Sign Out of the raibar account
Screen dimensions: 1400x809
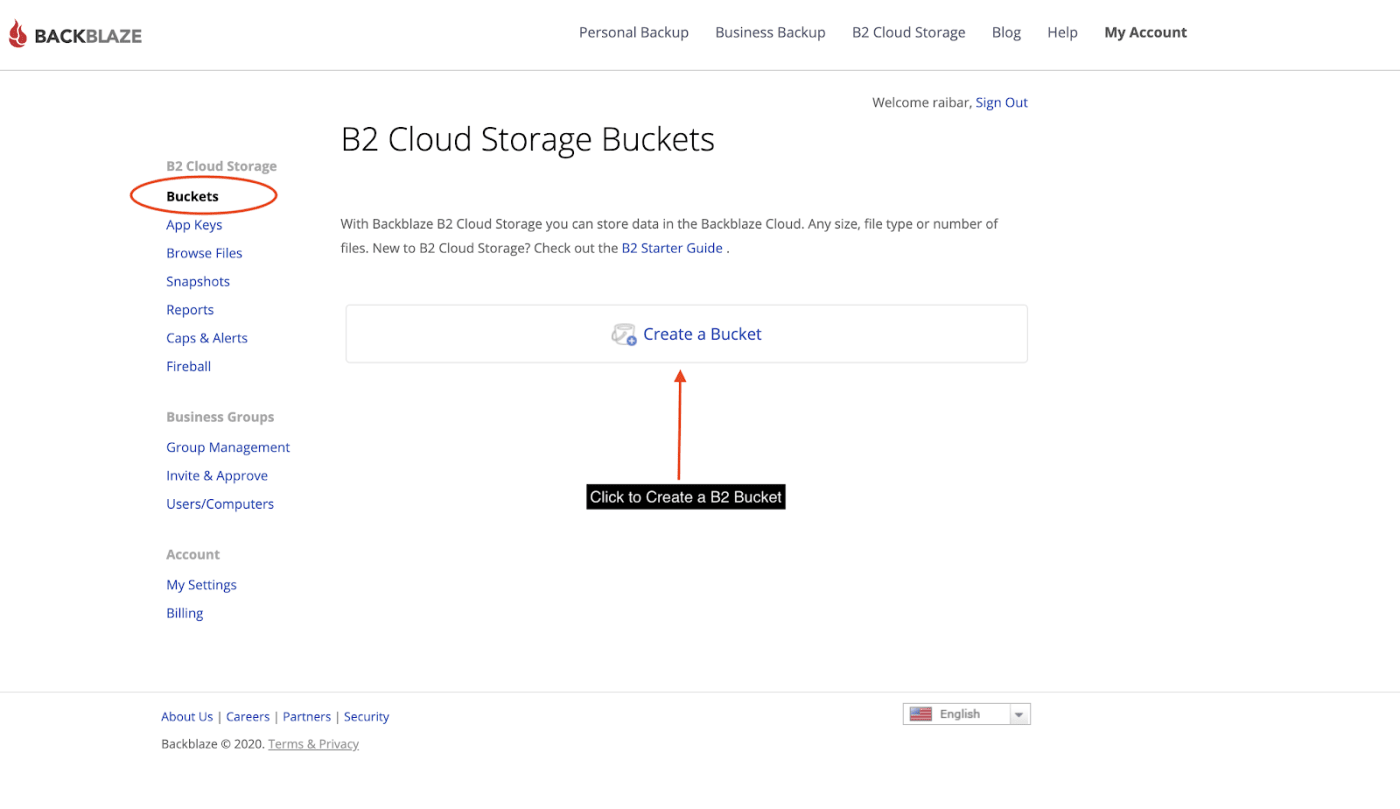pyautogui.click(x=1001, y=102)
